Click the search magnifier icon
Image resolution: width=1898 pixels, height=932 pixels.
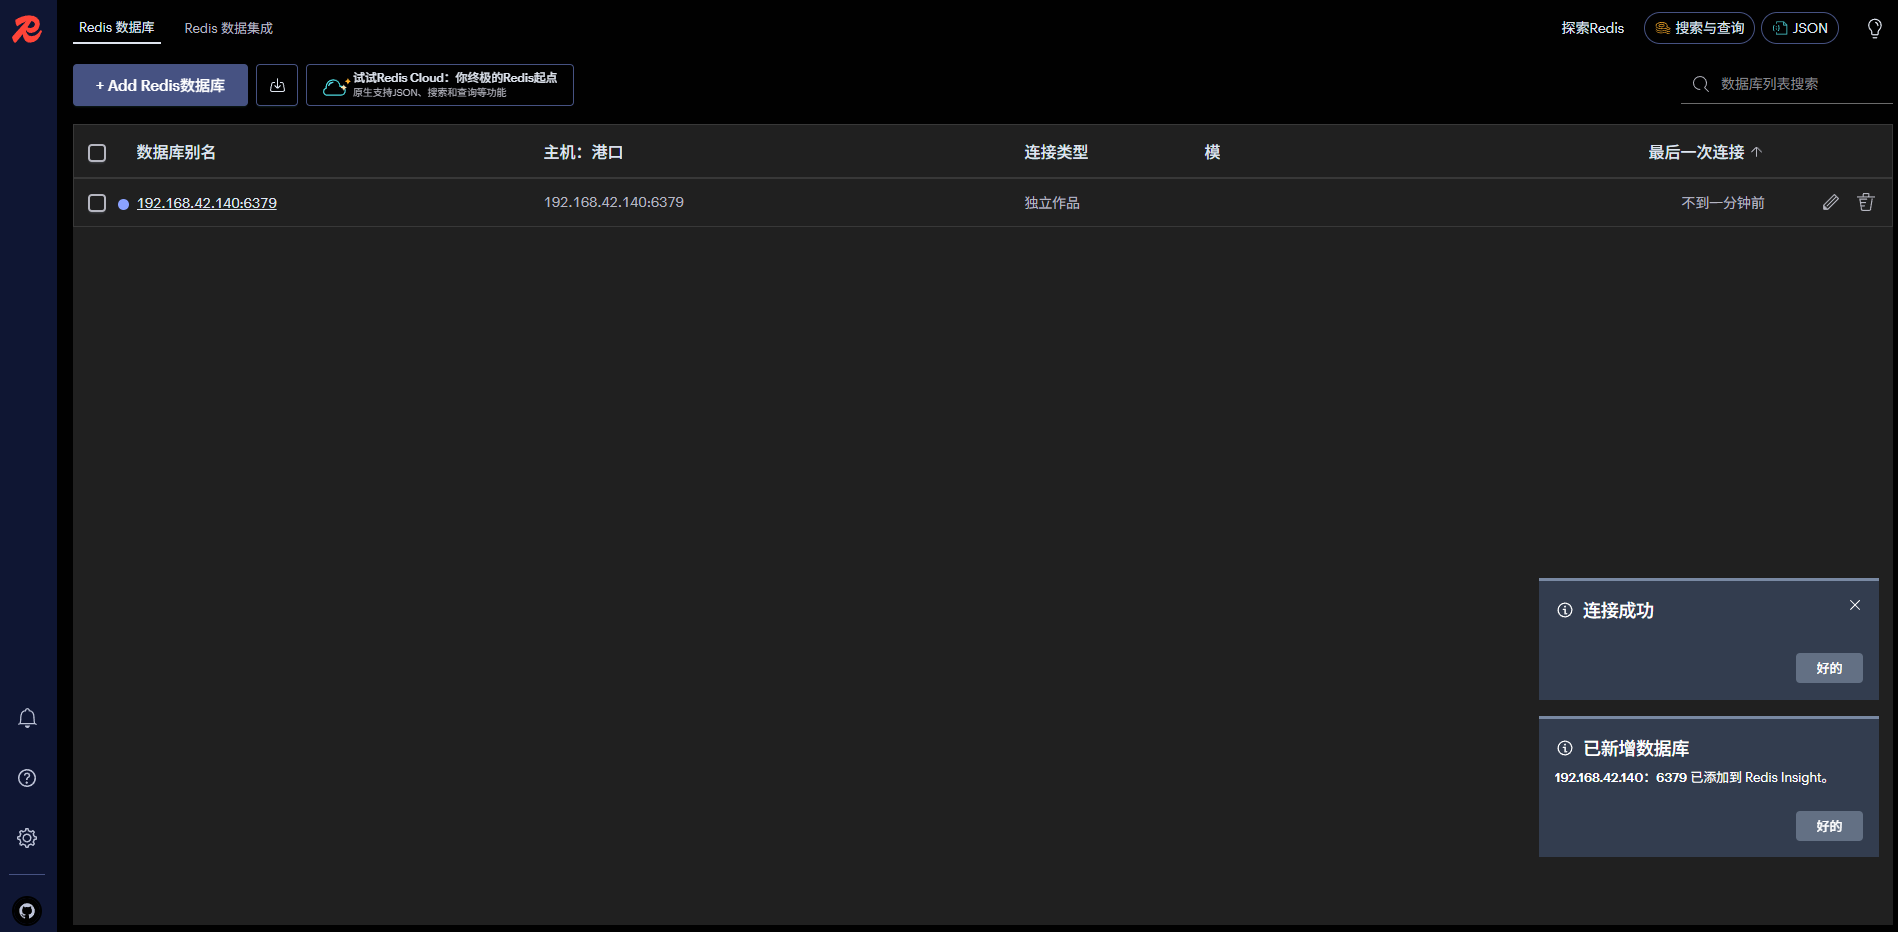pos(1700,84)
